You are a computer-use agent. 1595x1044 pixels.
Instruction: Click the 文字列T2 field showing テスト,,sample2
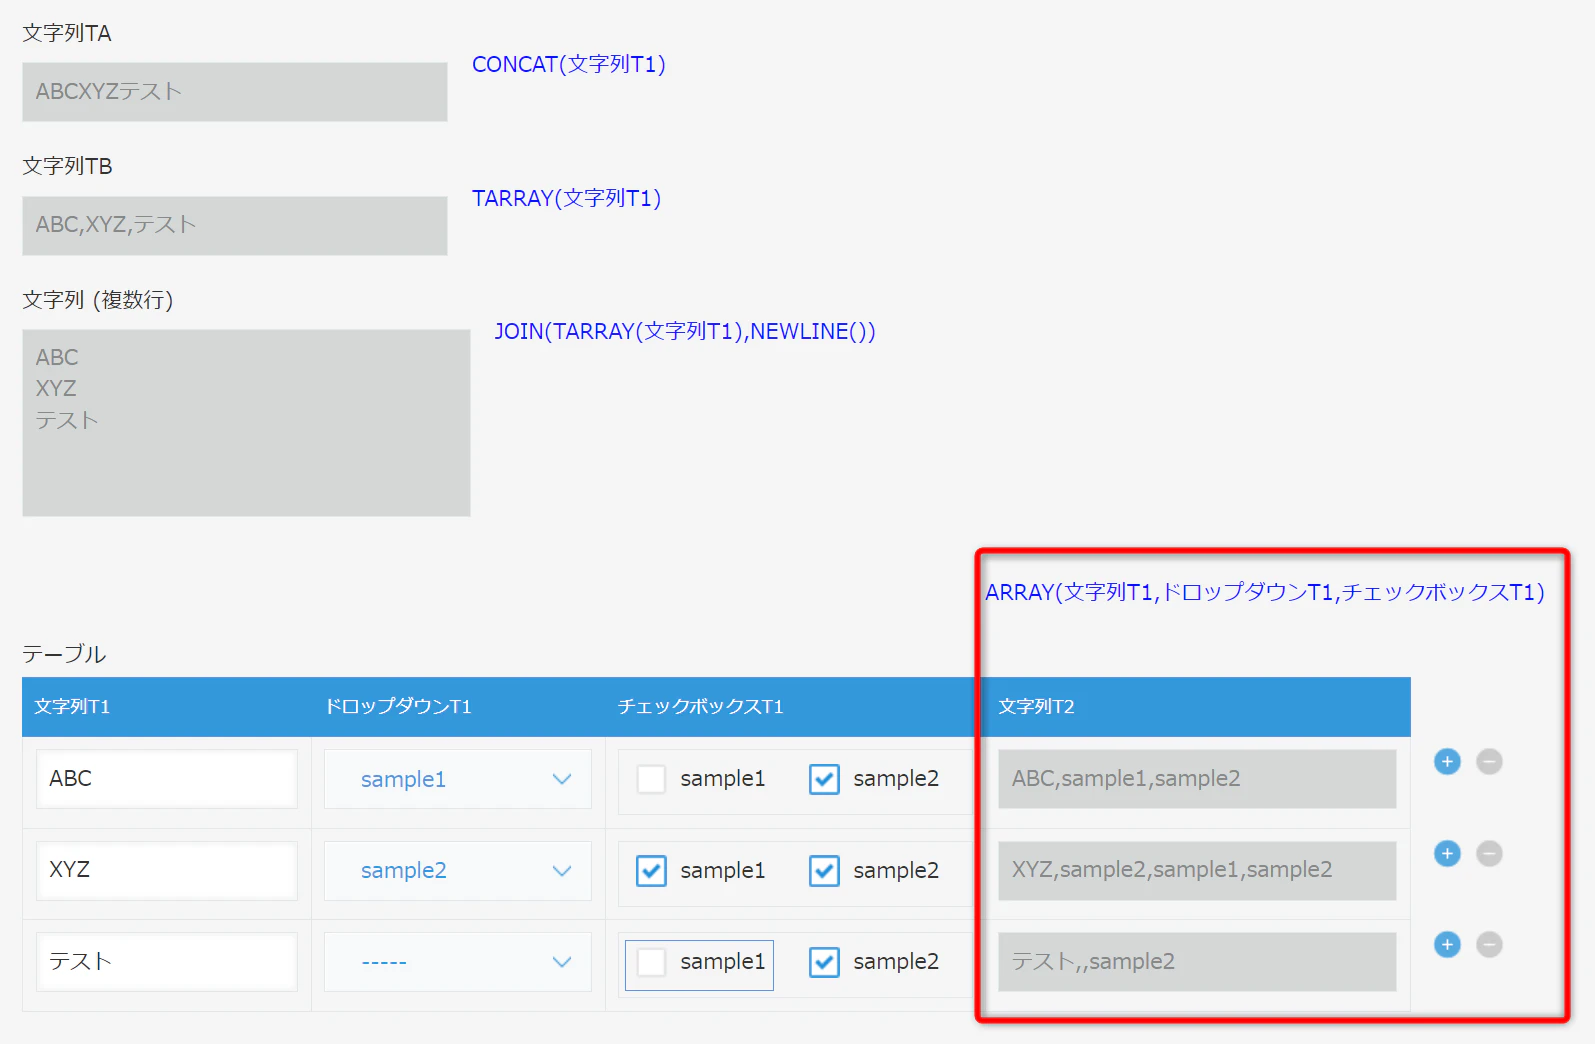[1197, 962]
